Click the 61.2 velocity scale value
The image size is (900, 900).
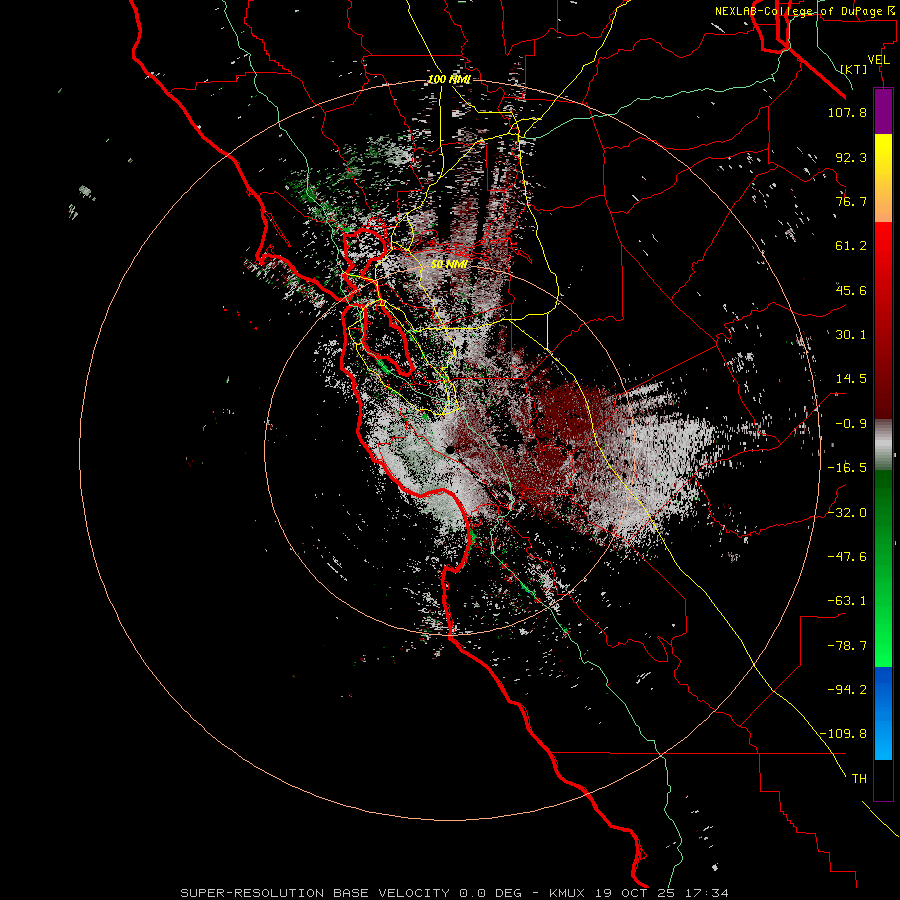851,246
